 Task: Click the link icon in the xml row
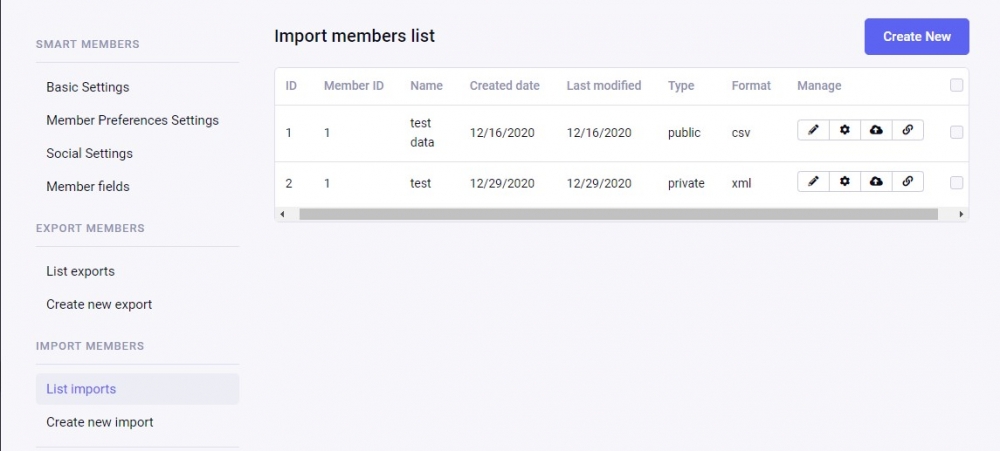tap(908, 181)
